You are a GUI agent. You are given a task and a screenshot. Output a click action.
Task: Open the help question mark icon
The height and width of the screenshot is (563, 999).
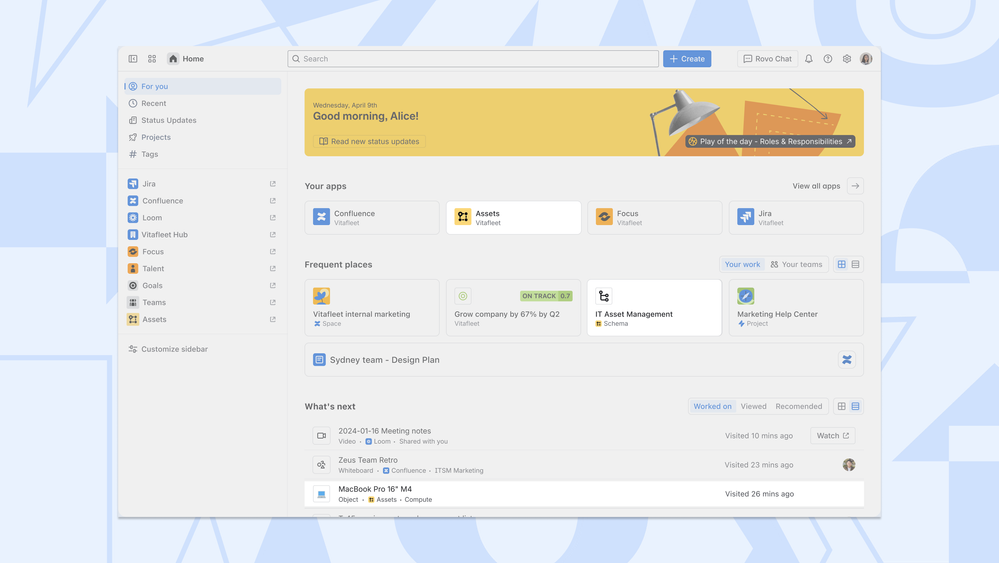pyautogui.click(x=828, y=59)
